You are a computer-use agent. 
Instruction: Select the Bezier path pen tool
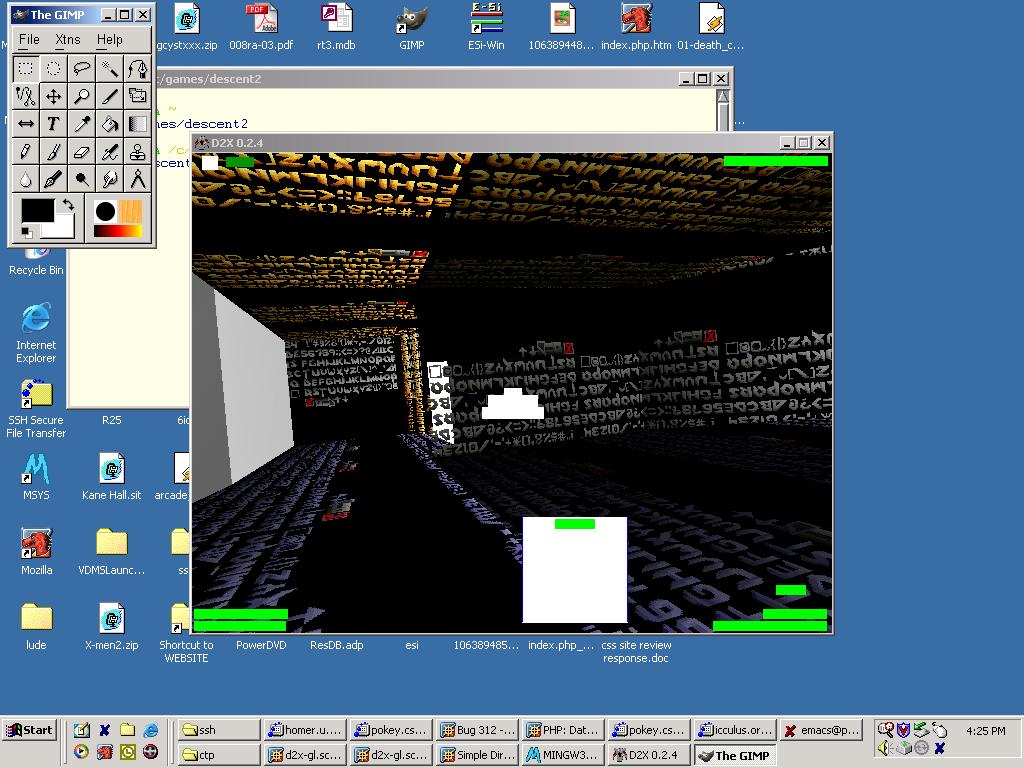point(137,69)
